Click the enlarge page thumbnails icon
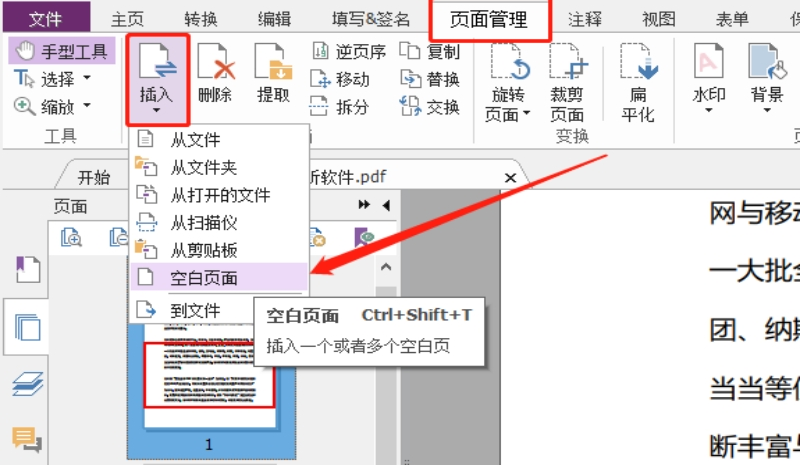 point(71,238)
